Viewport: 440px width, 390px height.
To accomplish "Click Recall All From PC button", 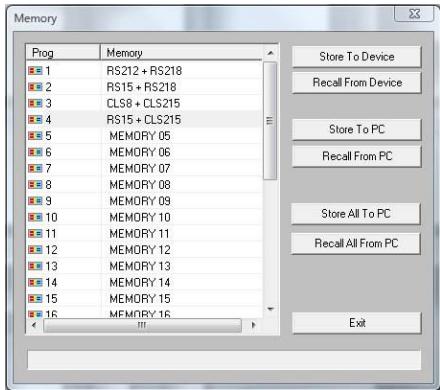I will [356, 243].
